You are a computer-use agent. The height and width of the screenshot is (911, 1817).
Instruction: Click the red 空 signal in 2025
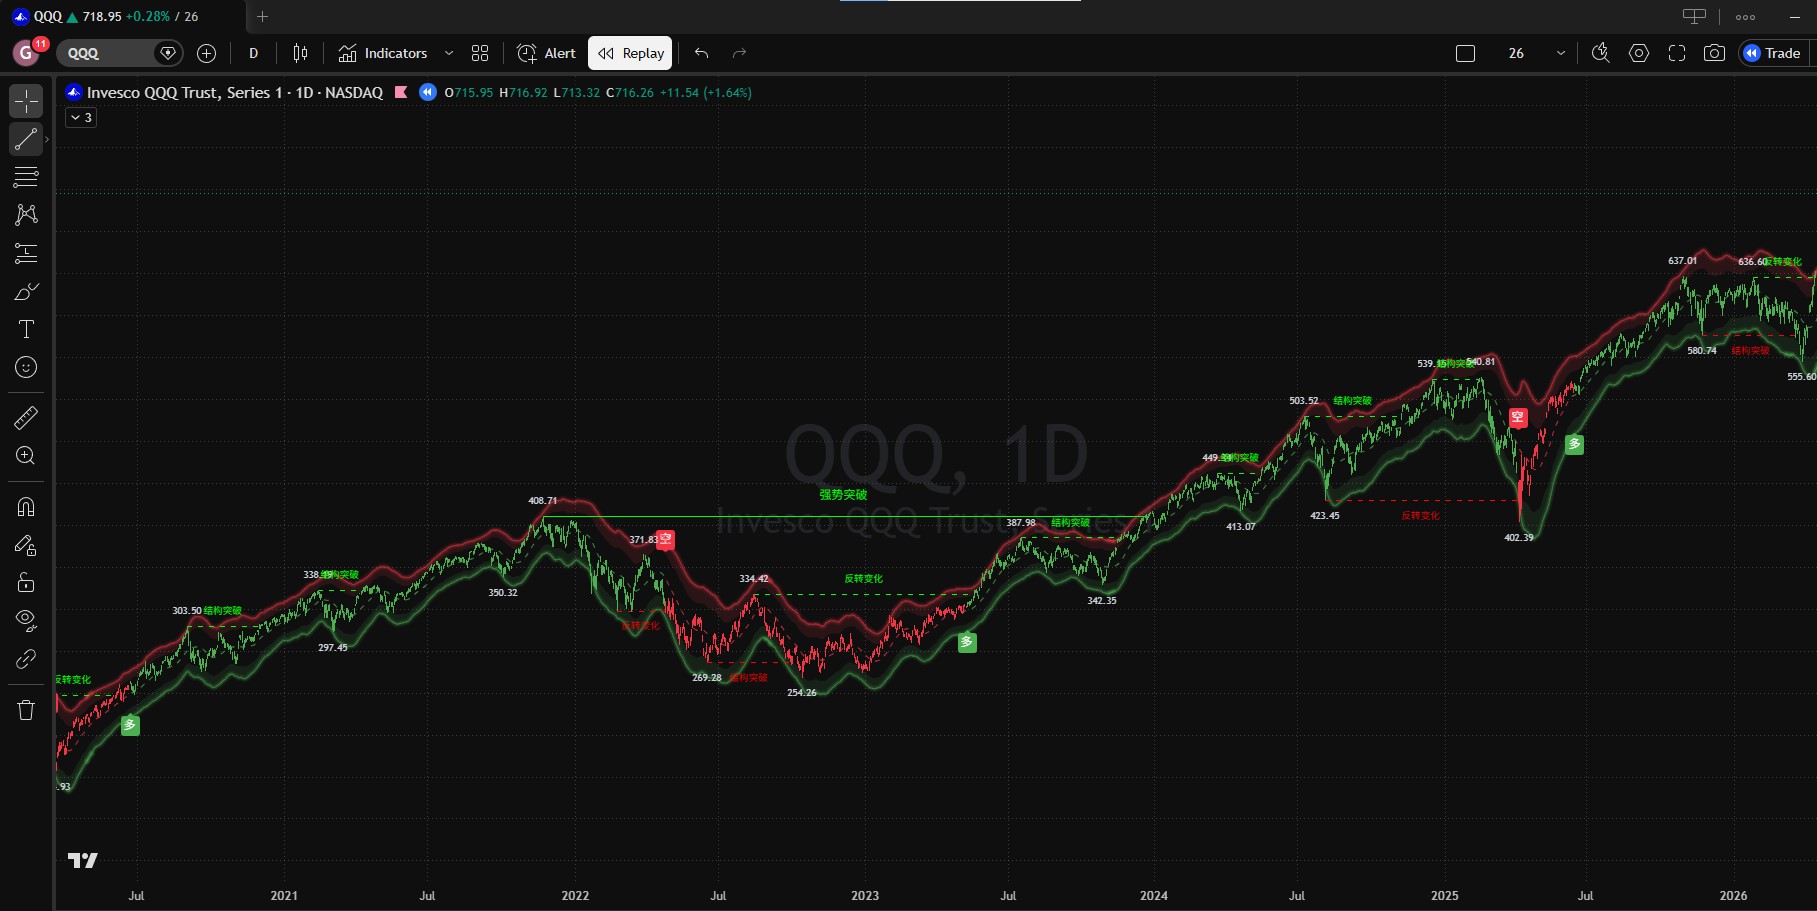(1518, 418)
